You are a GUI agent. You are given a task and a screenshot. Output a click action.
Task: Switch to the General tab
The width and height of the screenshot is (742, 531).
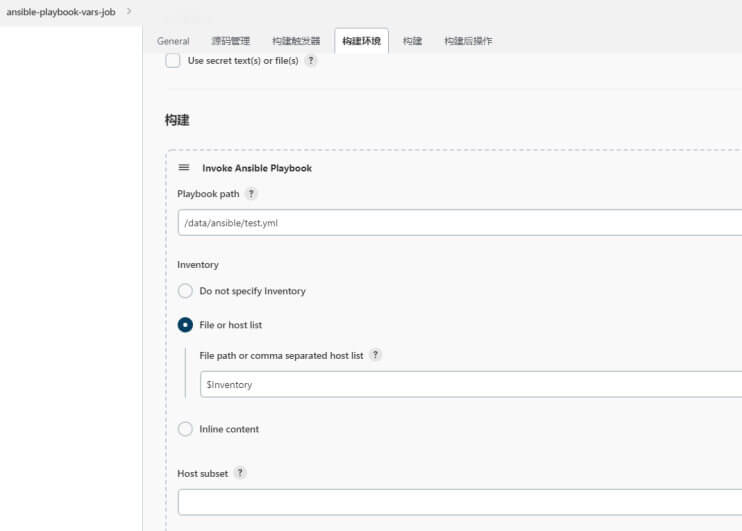click(173, 41)
